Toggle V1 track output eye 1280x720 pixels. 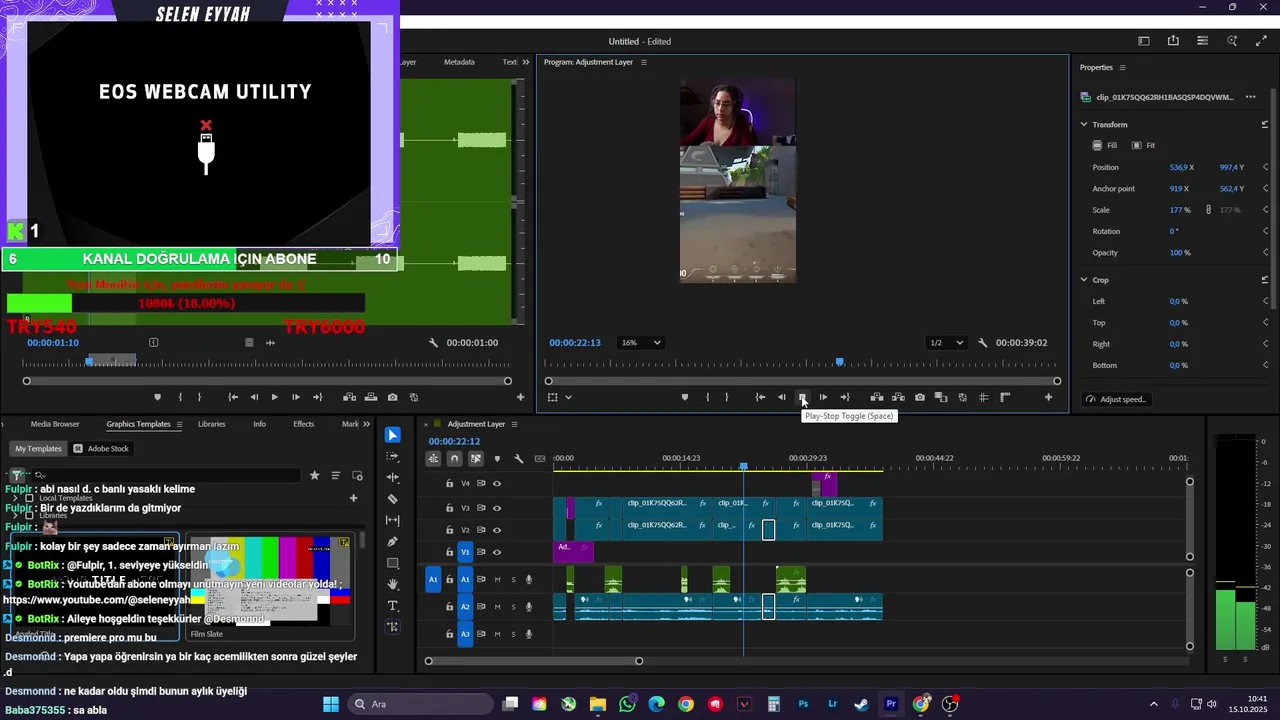[x=497, y=552]
